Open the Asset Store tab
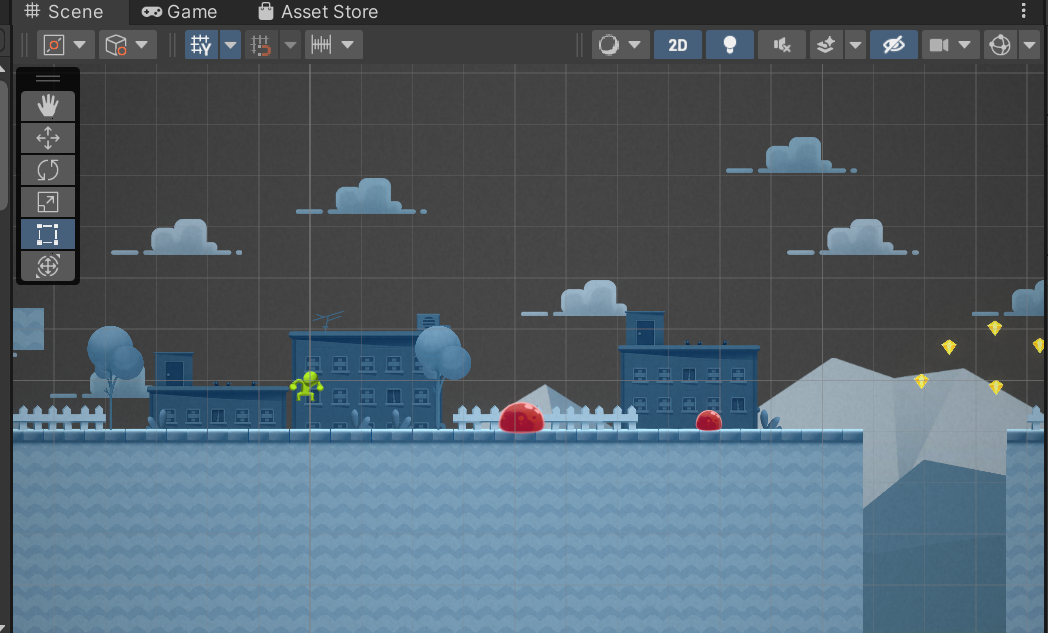 (x=318, y=12)
